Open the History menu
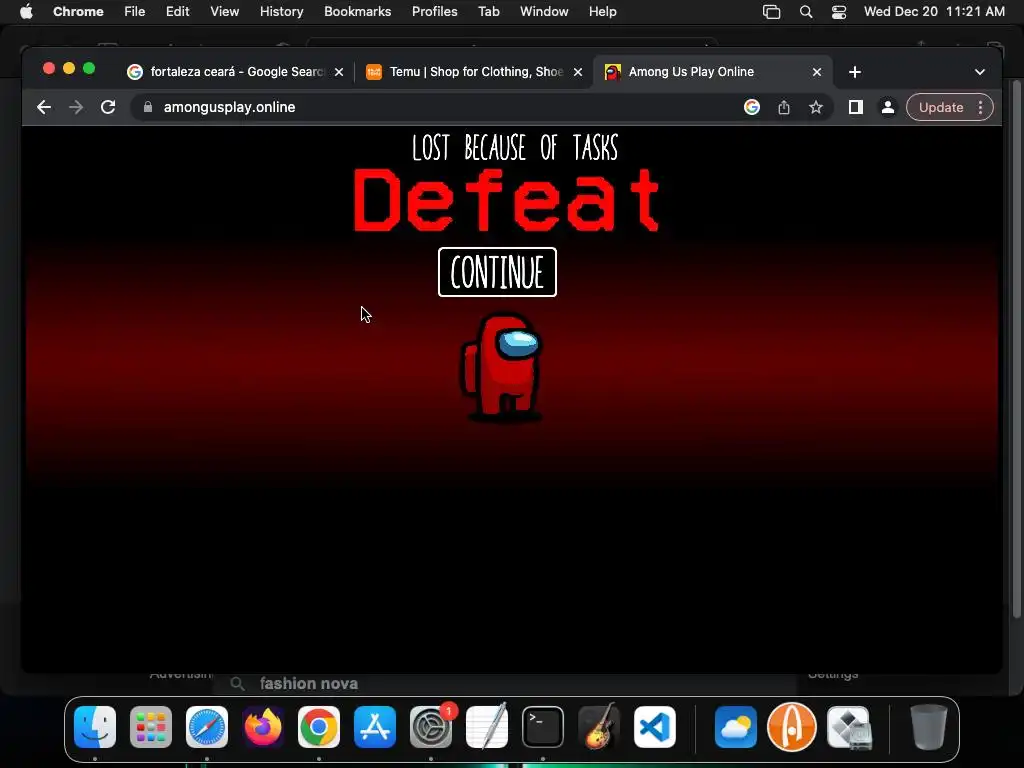The image size is (1024, 768). tap(281, 12)
